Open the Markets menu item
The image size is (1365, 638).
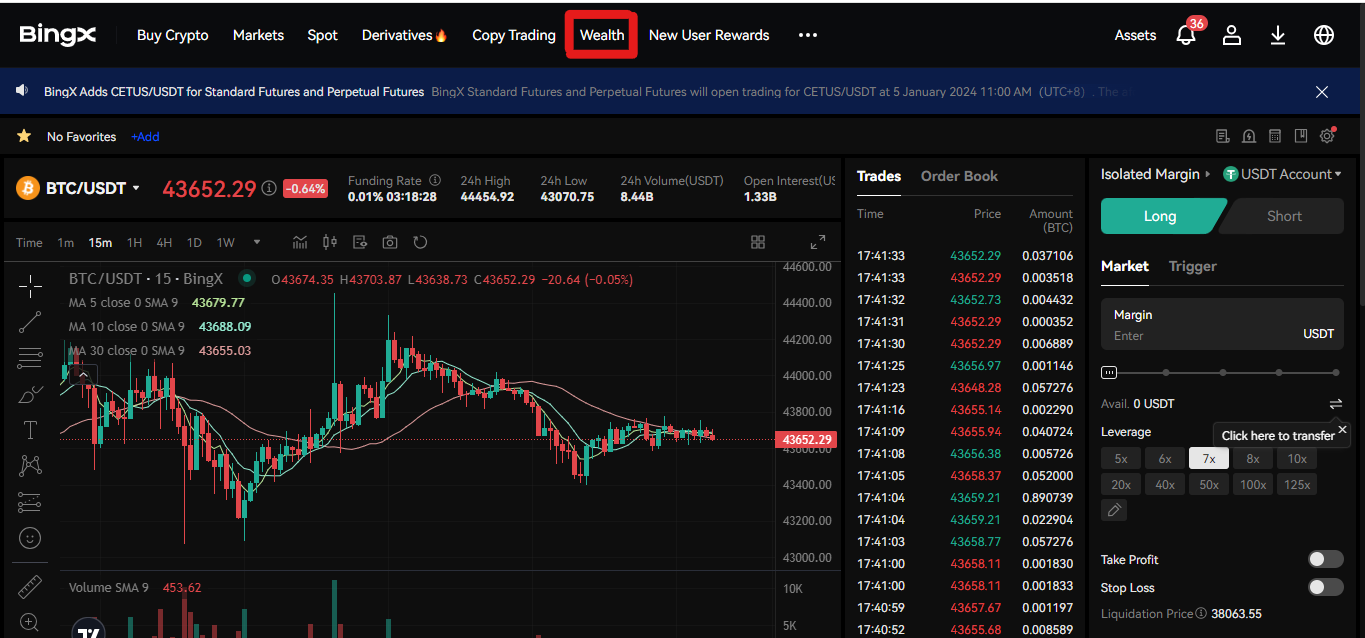(x=258, y=35)
